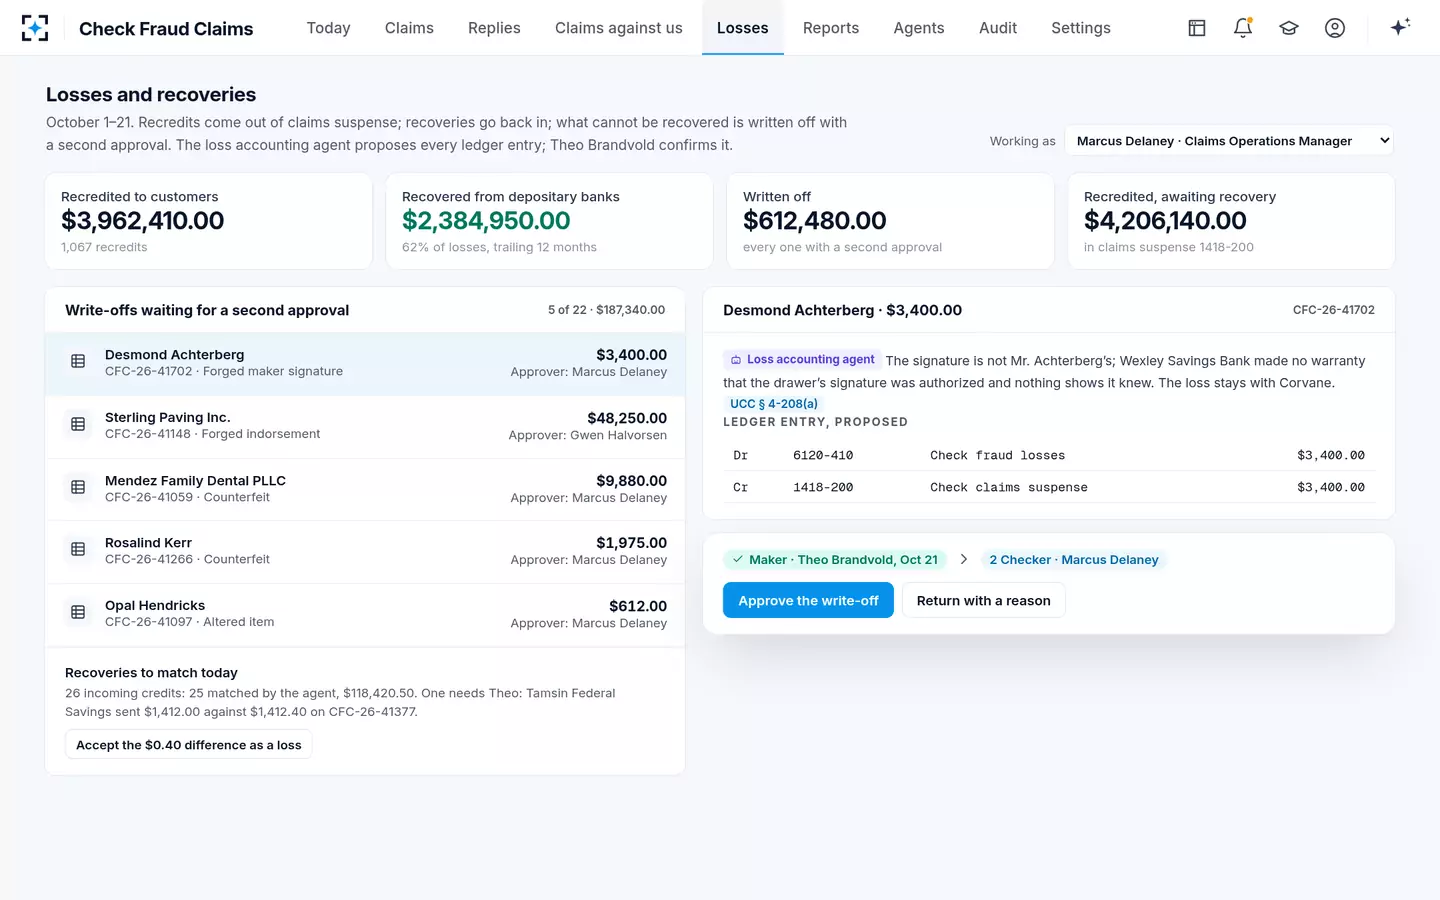Click ledger icon beside Mendez Family Dental PLLC
This screenshot has width=1440, height=900.
pyautogui.click(x=78, y=487)
